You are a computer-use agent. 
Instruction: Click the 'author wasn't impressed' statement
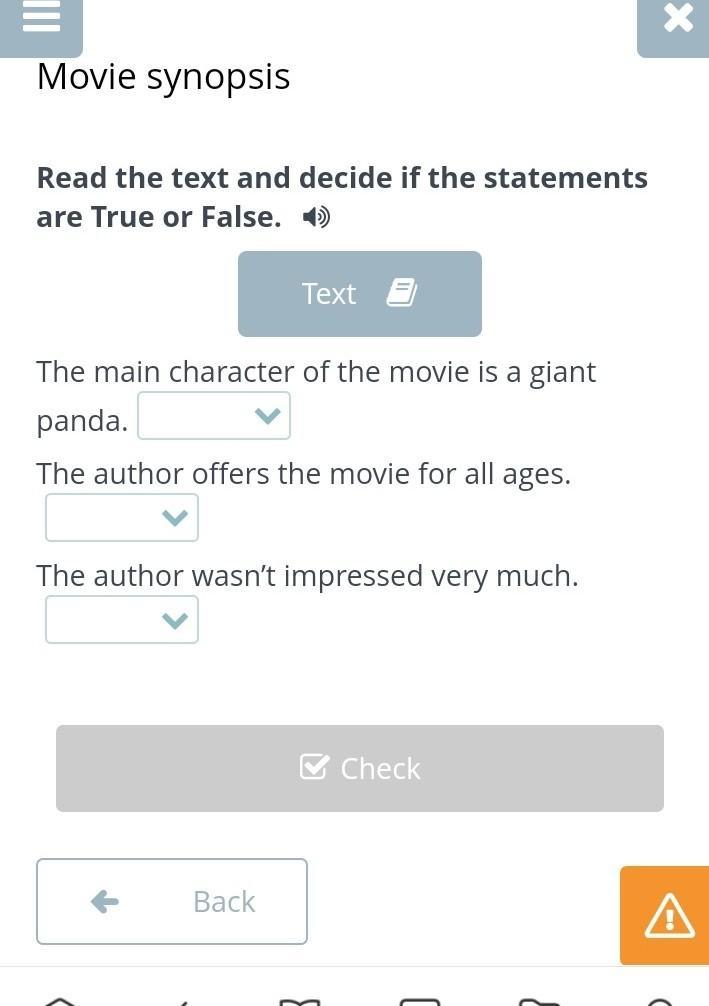[307, 575]
